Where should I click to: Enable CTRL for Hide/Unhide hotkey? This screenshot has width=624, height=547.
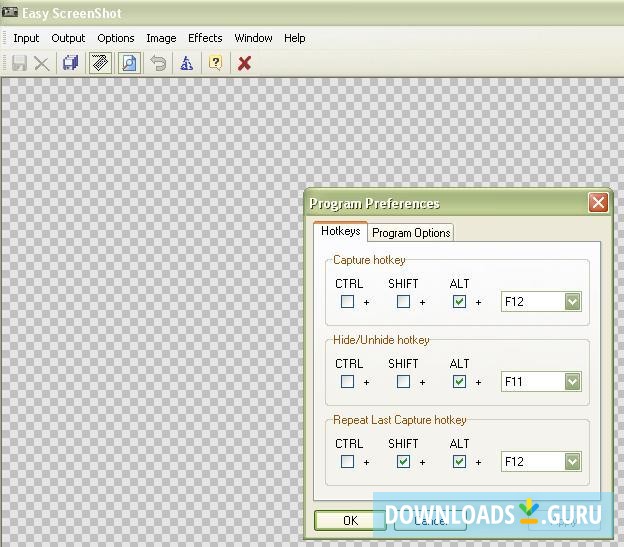pos(347,382)
